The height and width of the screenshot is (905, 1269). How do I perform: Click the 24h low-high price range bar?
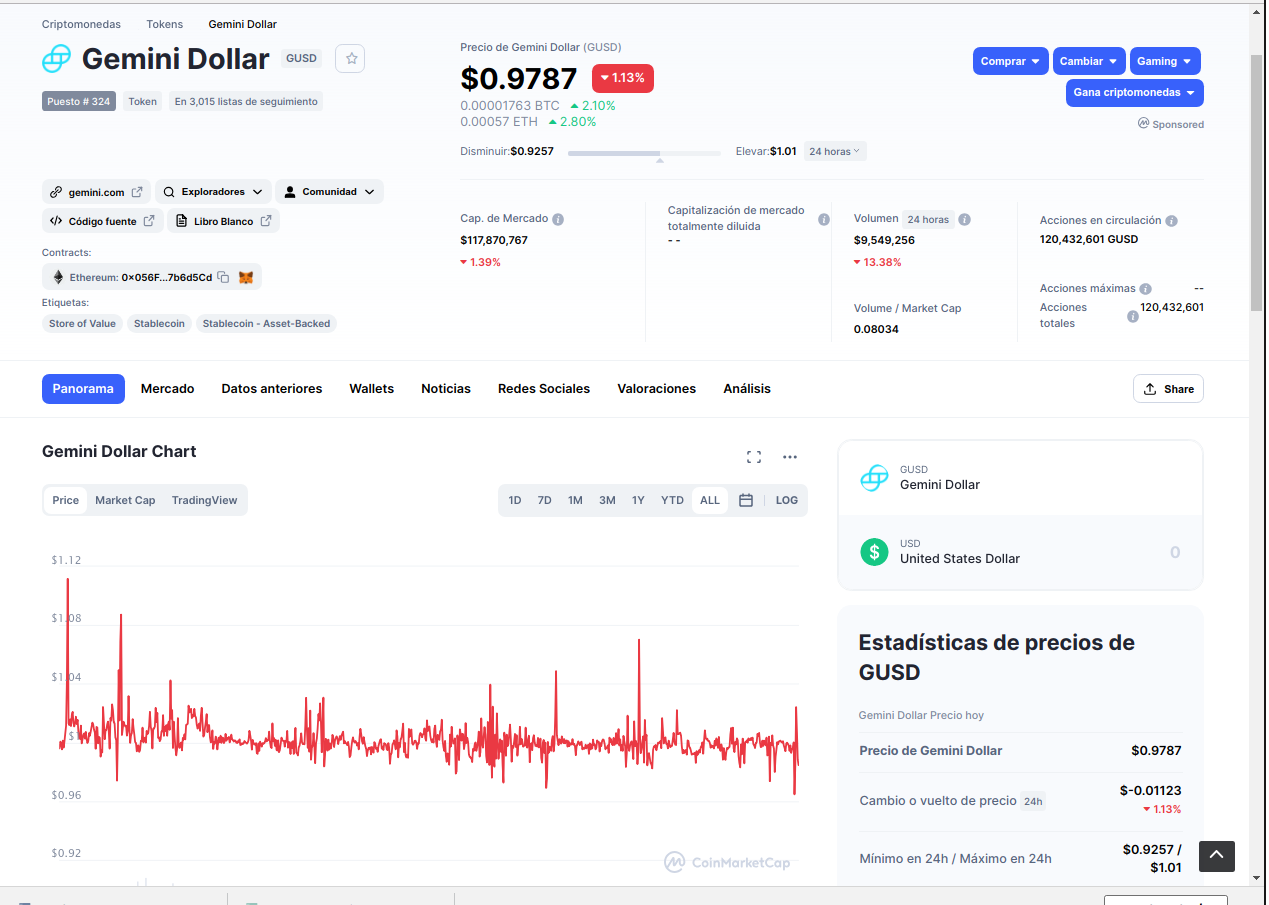[644, 153]
